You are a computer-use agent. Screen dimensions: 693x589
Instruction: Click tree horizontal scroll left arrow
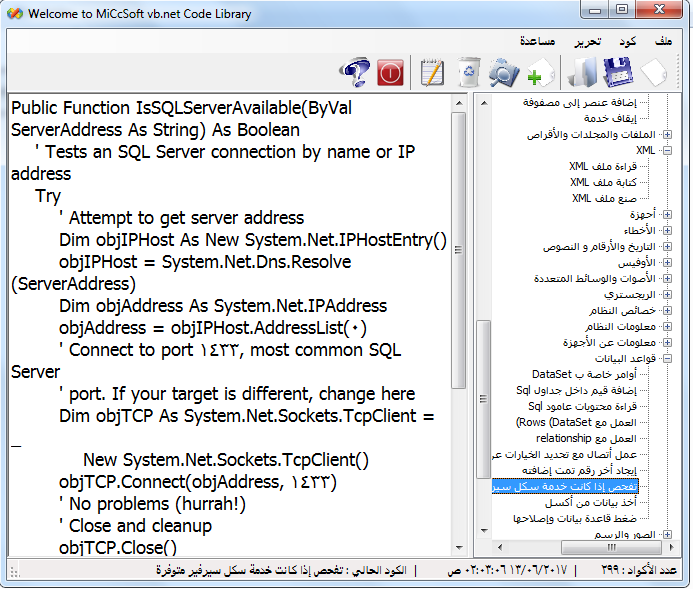[x=499, y=547]
